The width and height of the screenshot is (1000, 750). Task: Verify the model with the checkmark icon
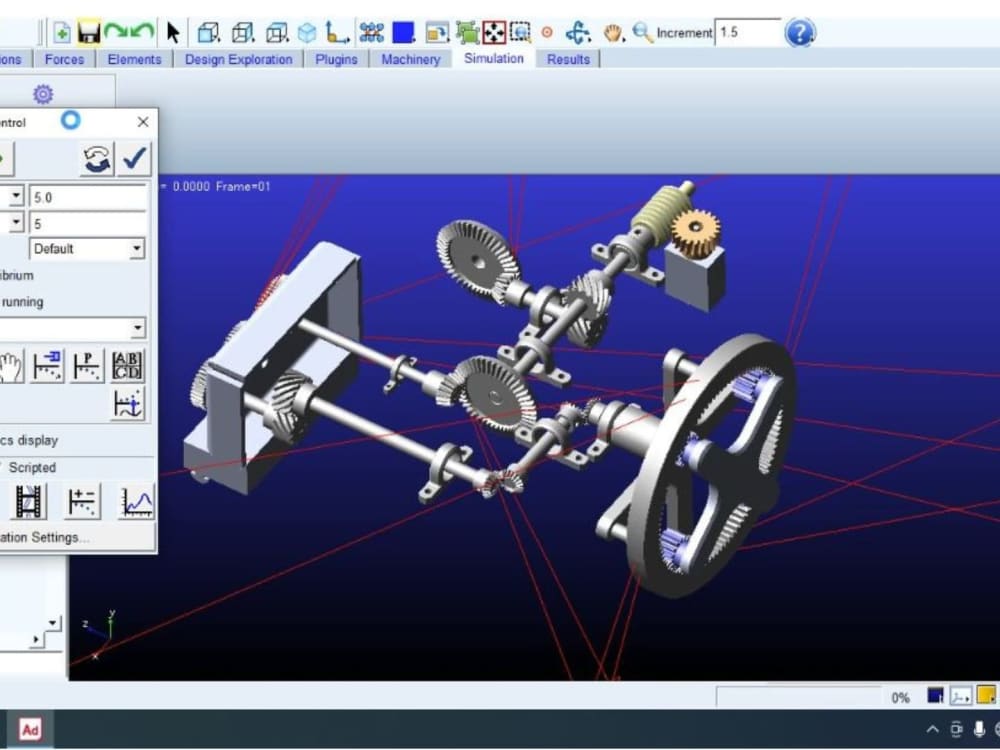point(133,157)
